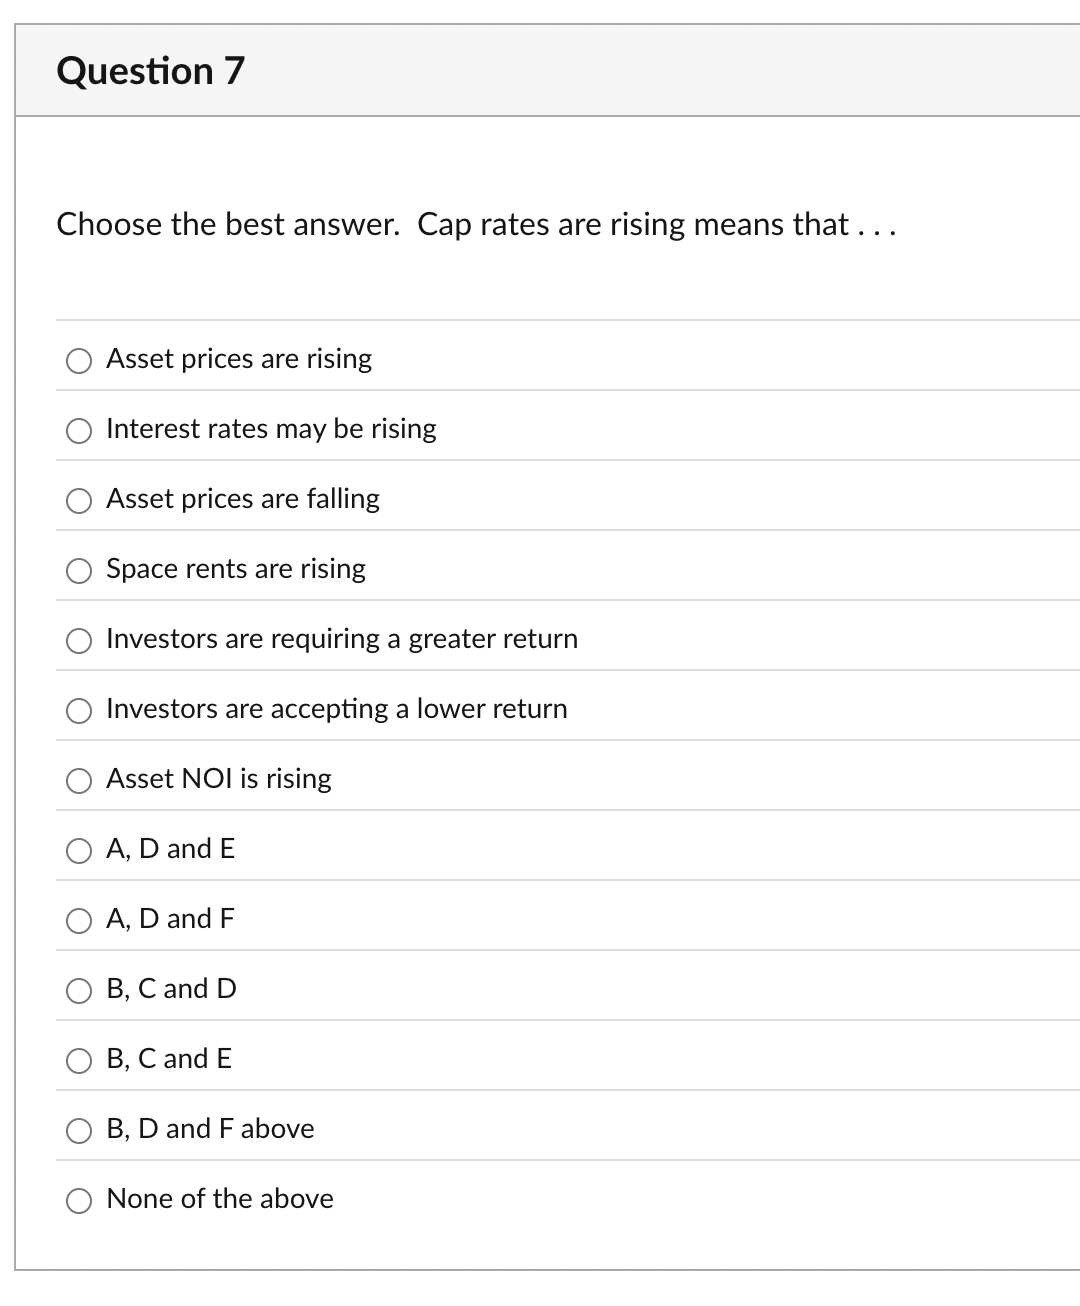Select 'Investors are requiring a greater return'
Viewport: 1080px width, 1306px height.
(x=80, y=641)
